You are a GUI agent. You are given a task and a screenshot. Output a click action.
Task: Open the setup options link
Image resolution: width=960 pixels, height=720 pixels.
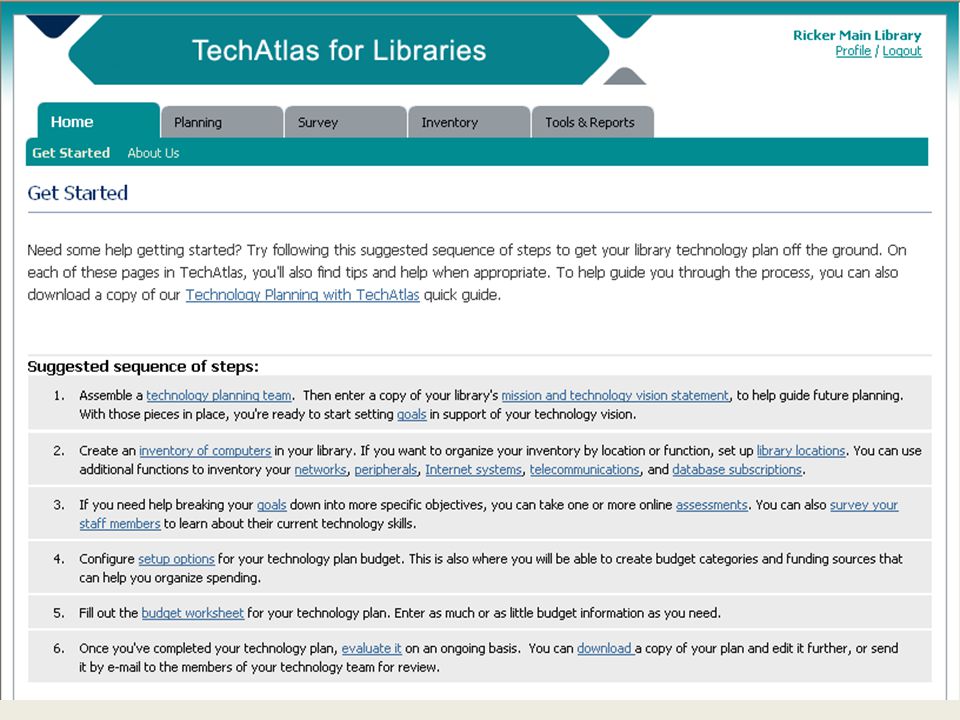[x=176, y=559]
